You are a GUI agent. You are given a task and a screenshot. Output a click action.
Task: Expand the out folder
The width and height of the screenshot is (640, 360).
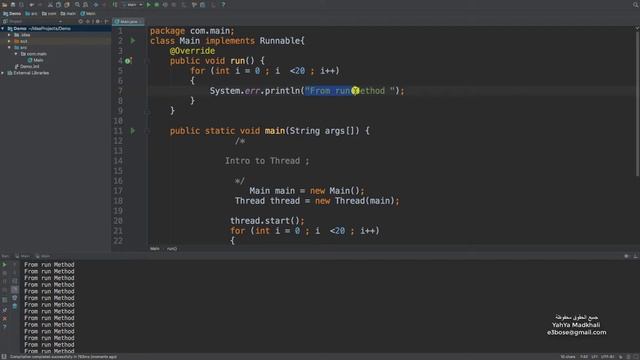coord(9,41)
